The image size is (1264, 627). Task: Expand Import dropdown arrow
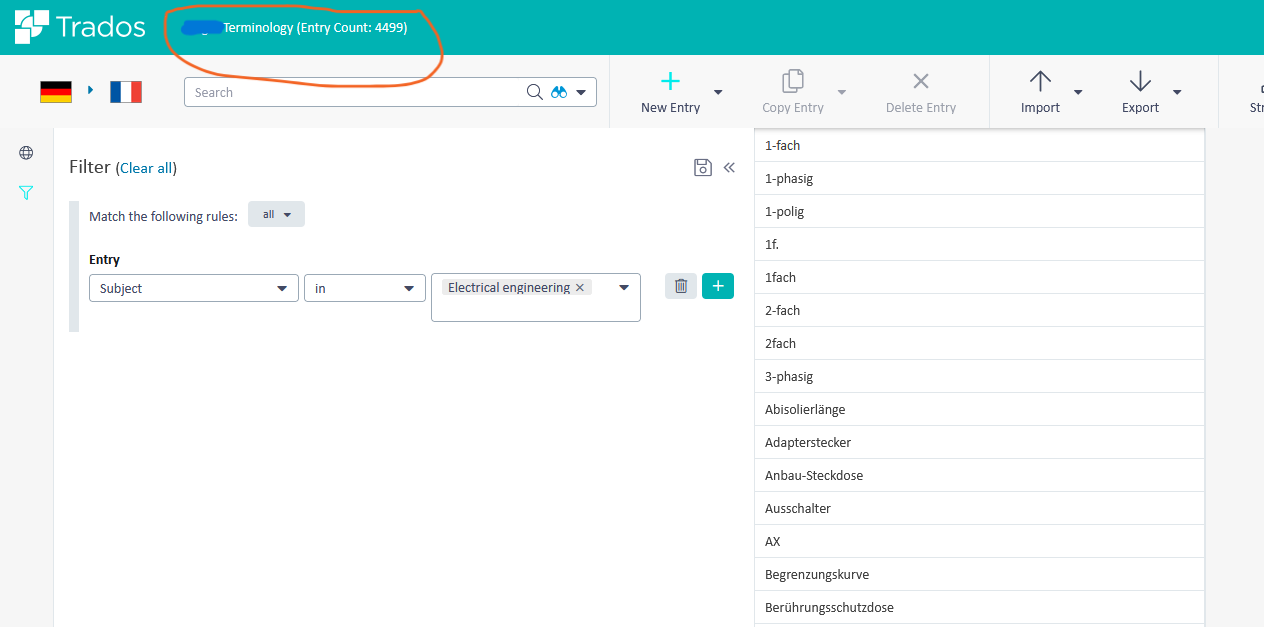pos(1078,92)
